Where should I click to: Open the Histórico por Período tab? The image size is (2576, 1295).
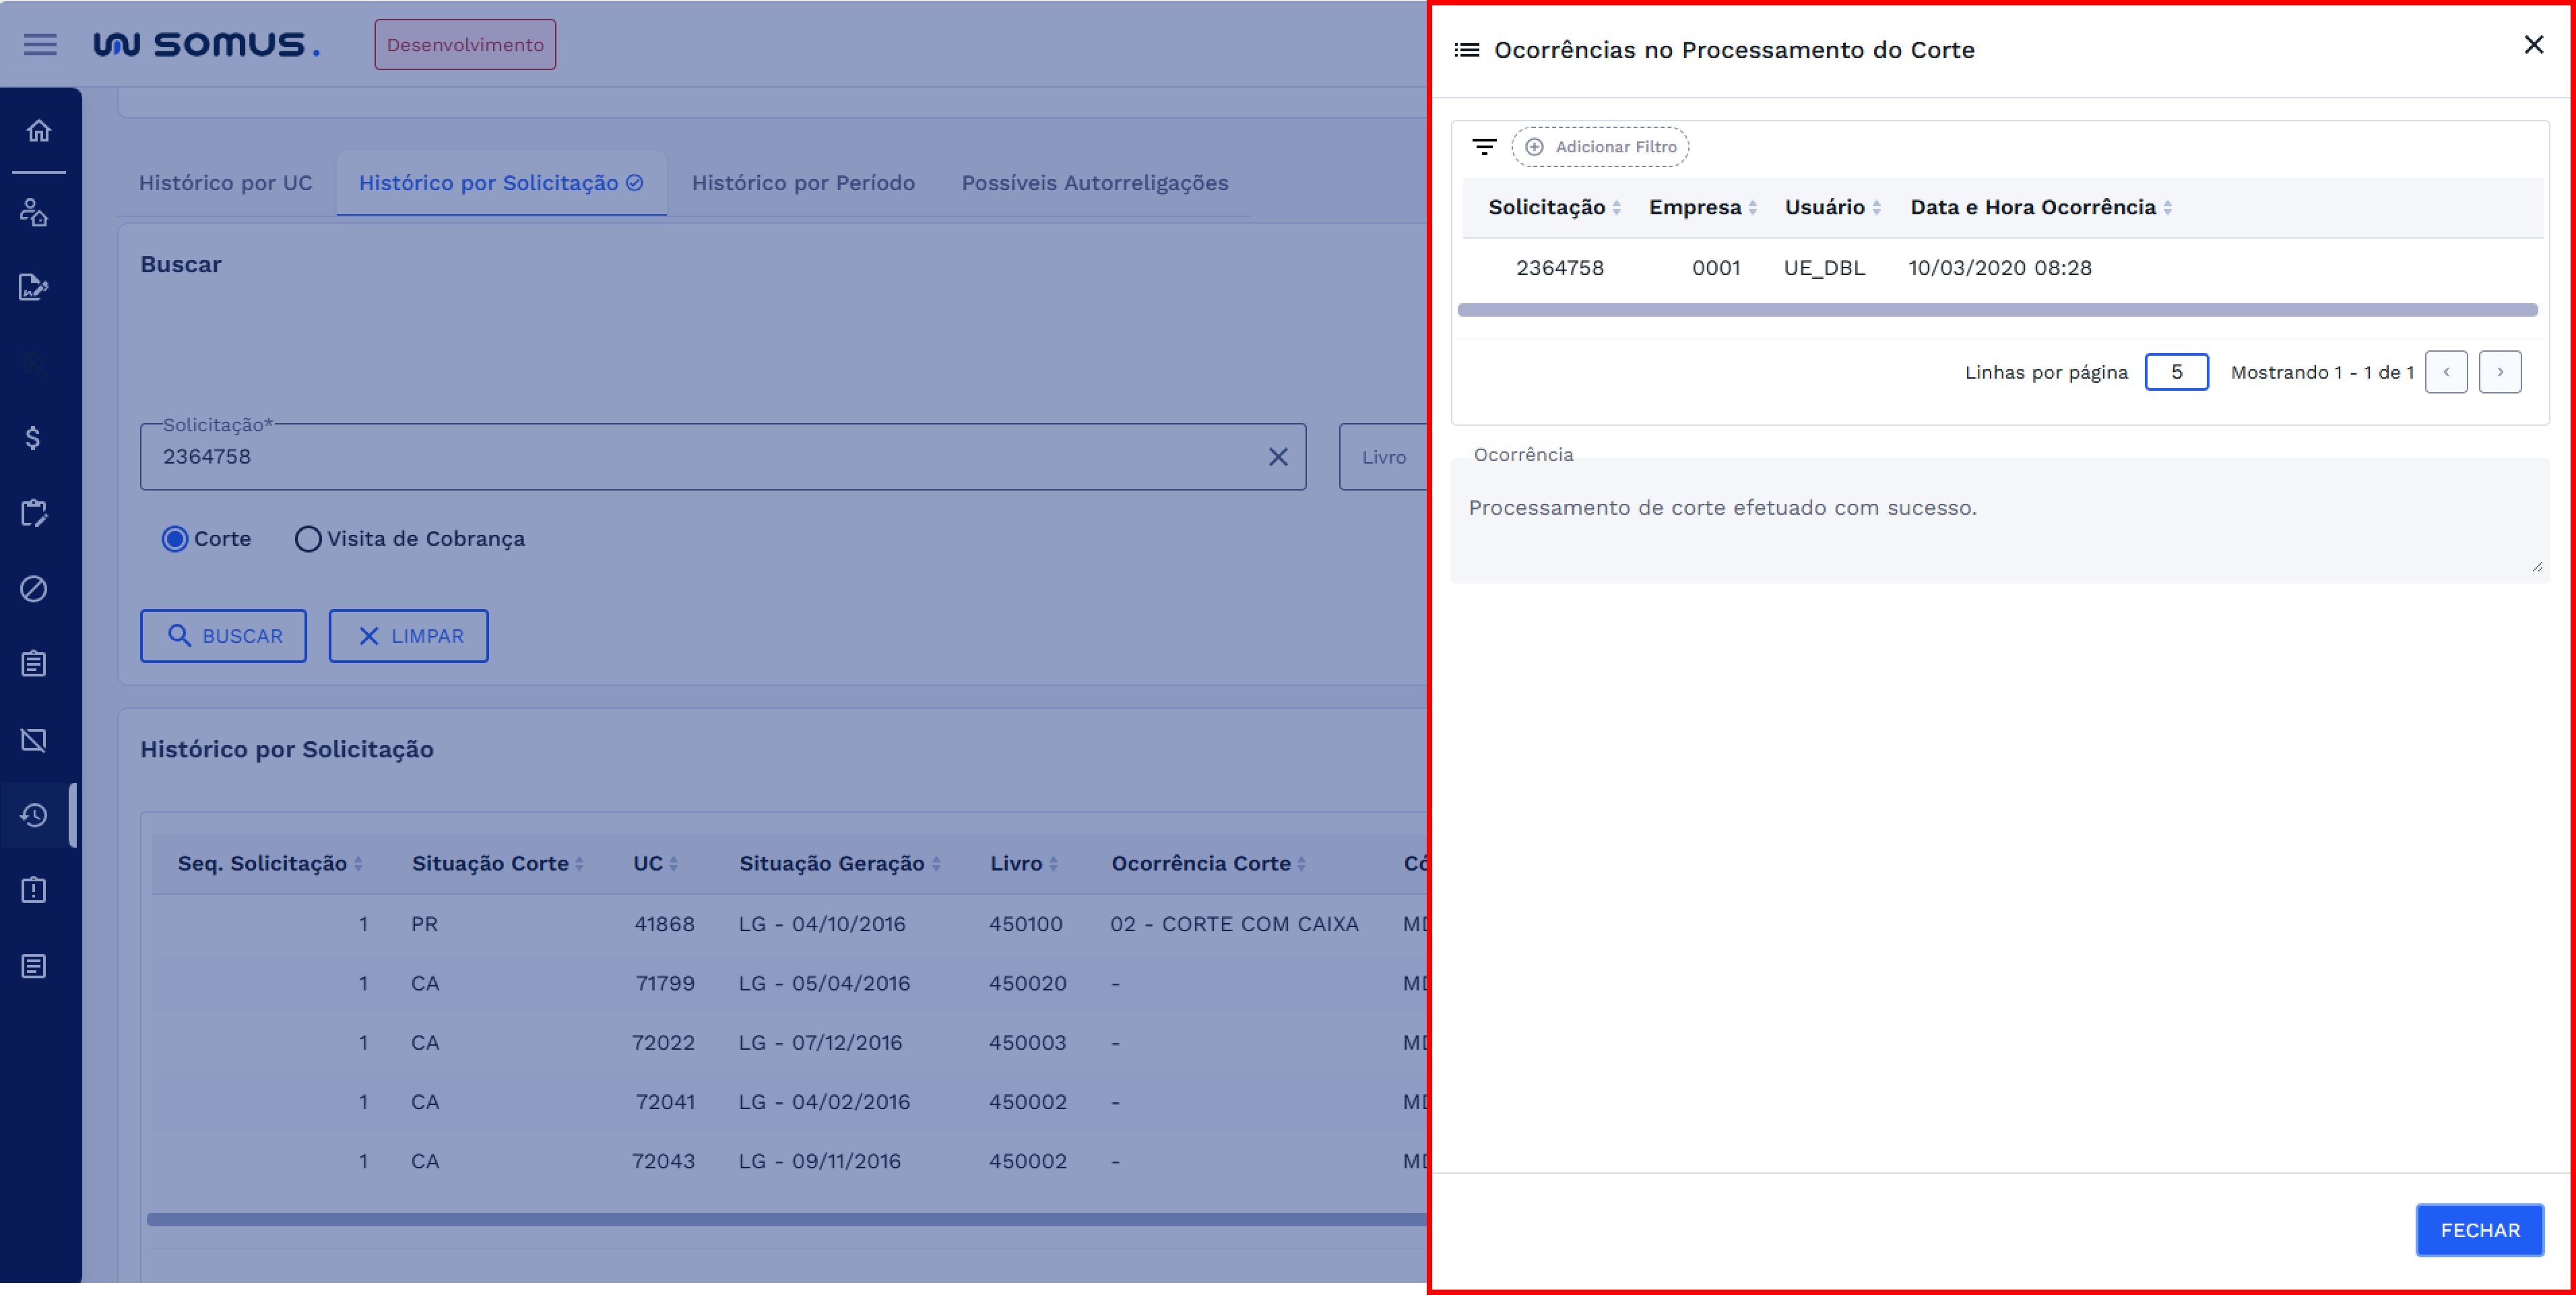(803, 183)
